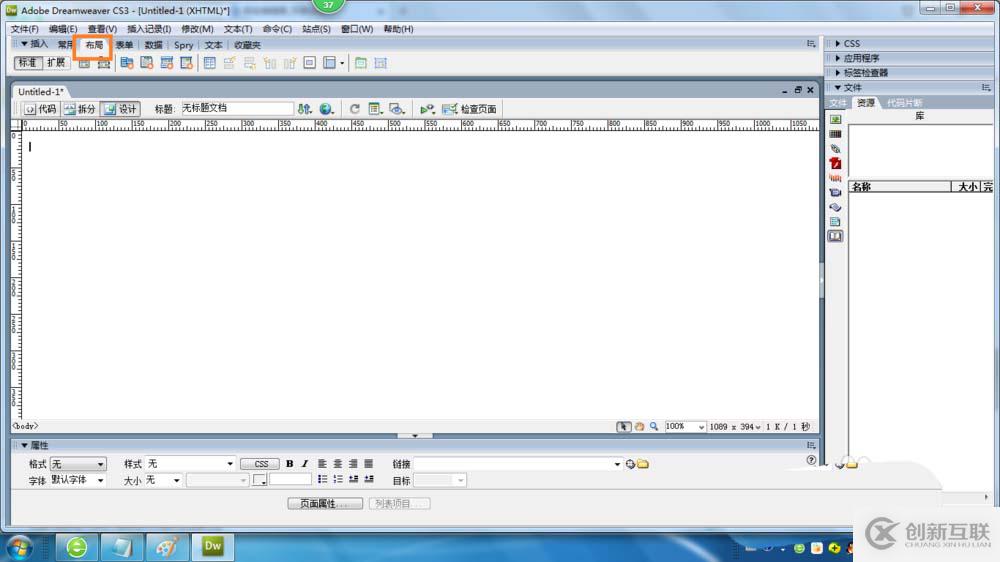This screenshot has width=1000, height=562.
Task: Switch to the 表单 insert tab
Action: click(x=124, y=45)
